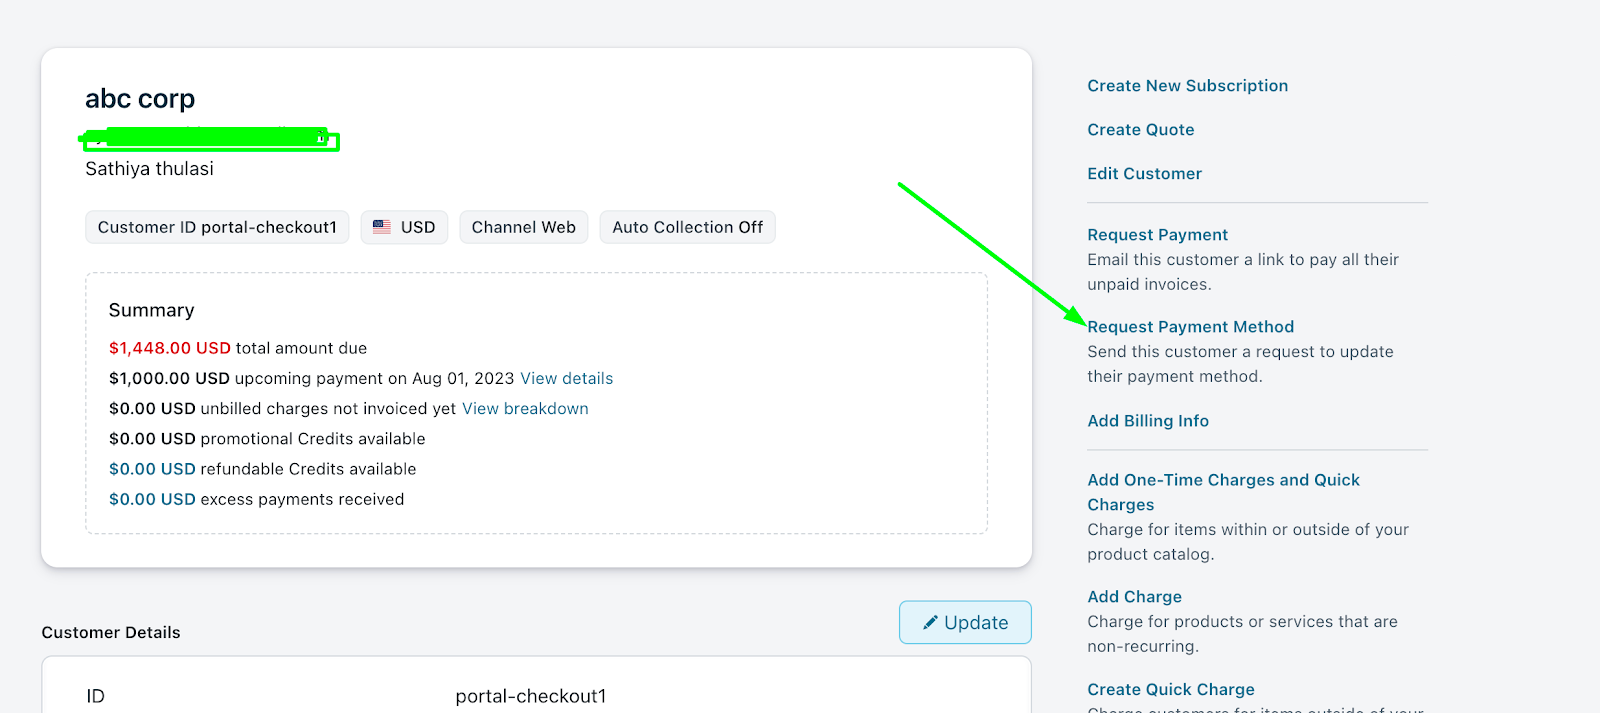This screenshot has height=713, width=1600.
Task: Click the Request Payment link
Action: point(1157,235)
